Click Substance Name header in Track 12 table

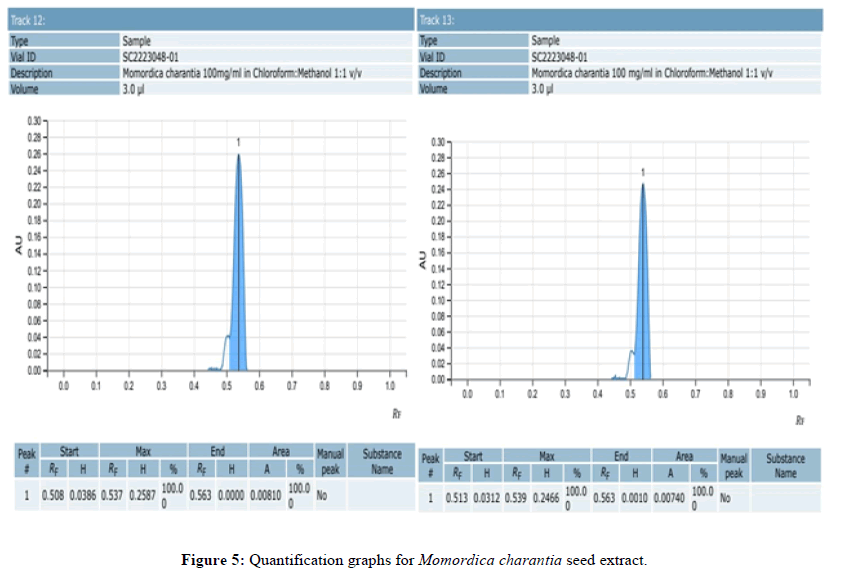tap(381, 460)
